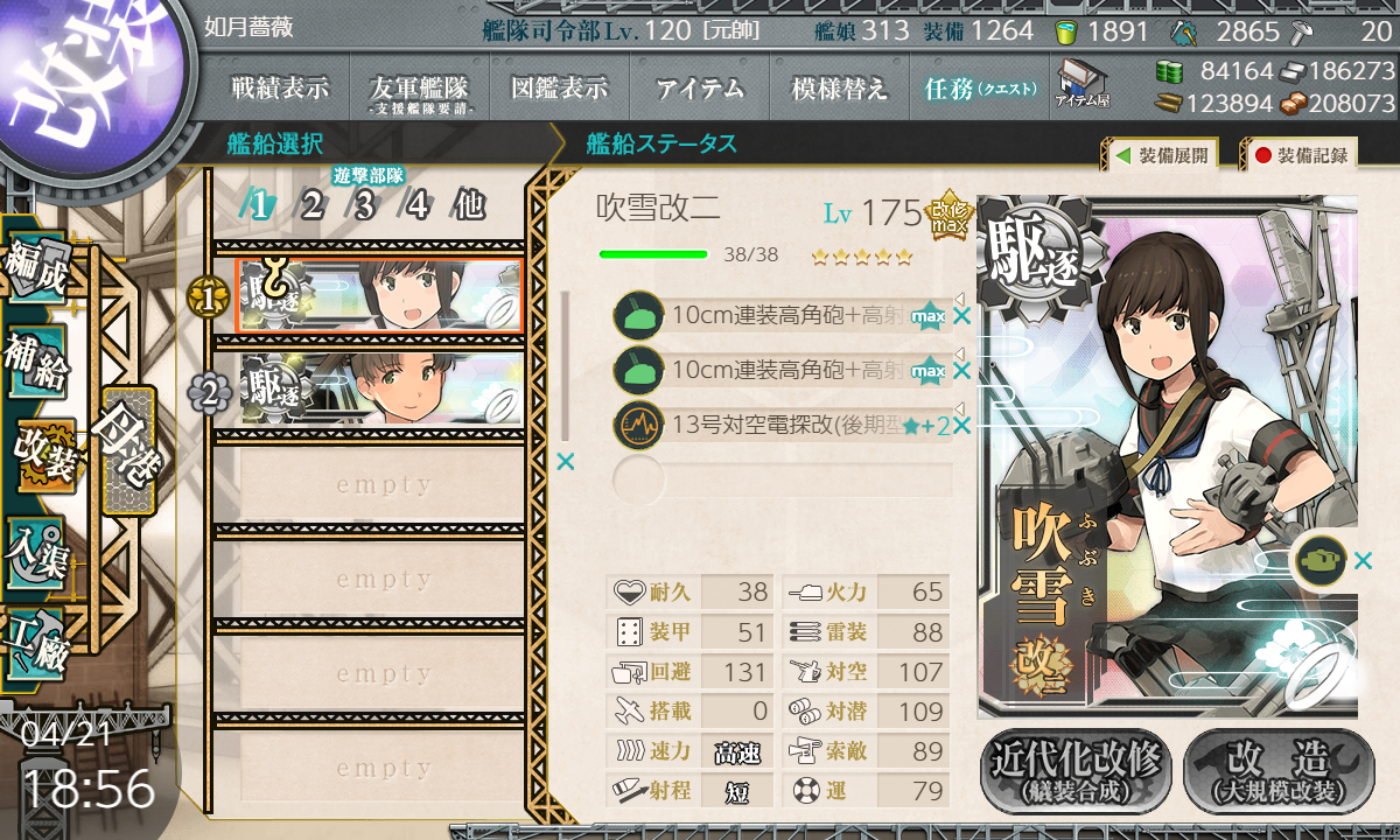Click the 13号対空電探改 radar equipment icon
The height and width of the screenshot is (840, 1400).
[638, 424]
